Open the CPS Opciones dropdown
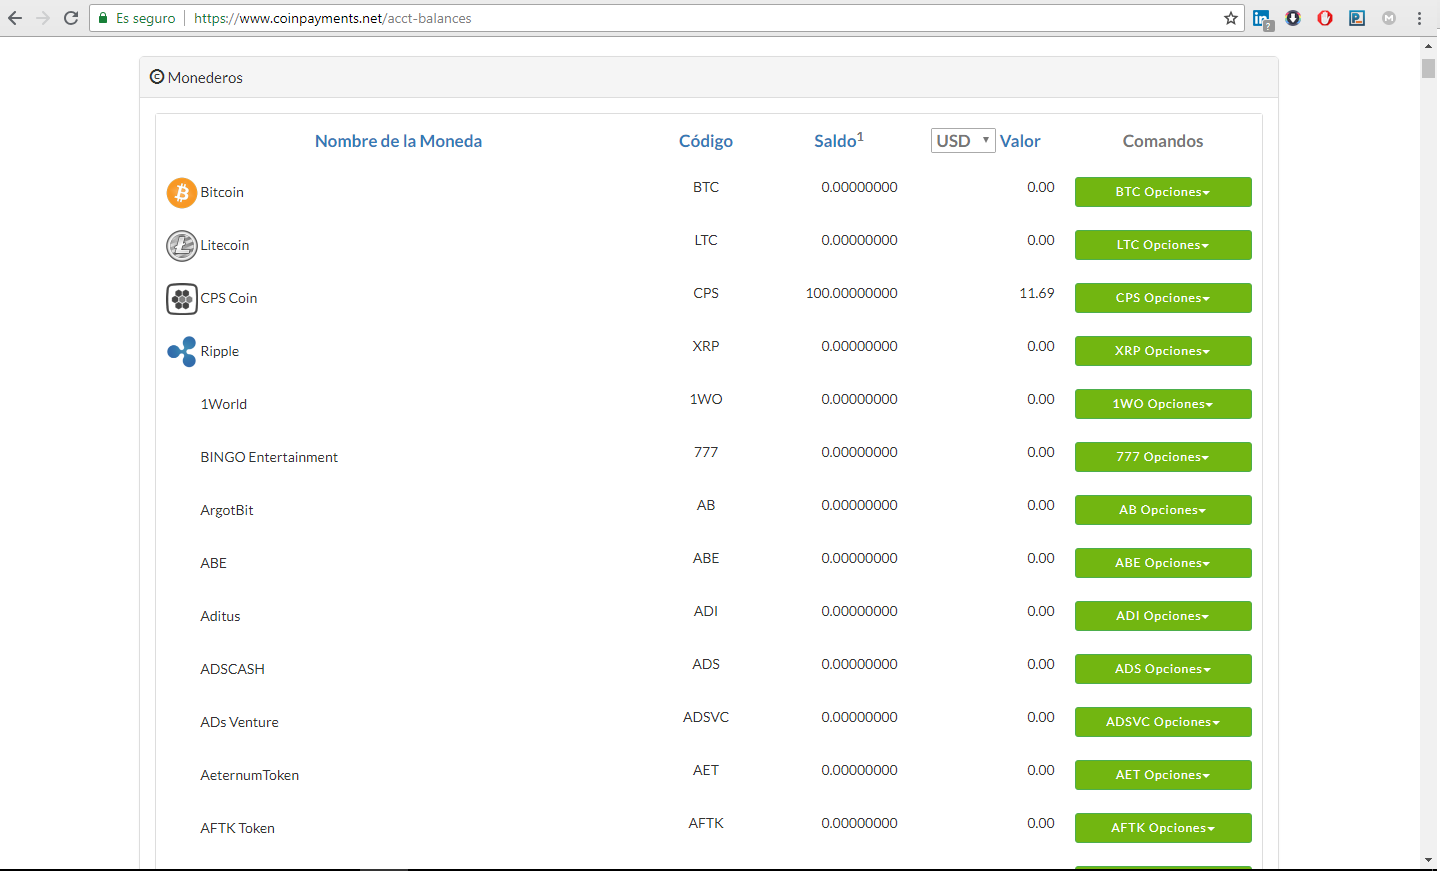The width and height of the screenshot is (1440, 872). tap(1163, 298)
